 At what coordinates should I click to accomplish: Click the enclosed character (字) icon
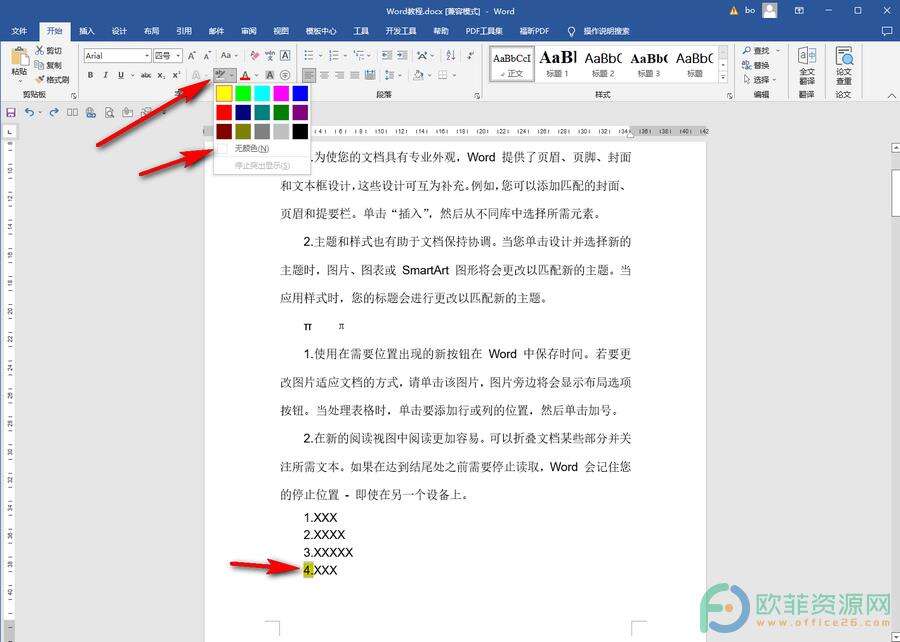(x=285, y=75)
